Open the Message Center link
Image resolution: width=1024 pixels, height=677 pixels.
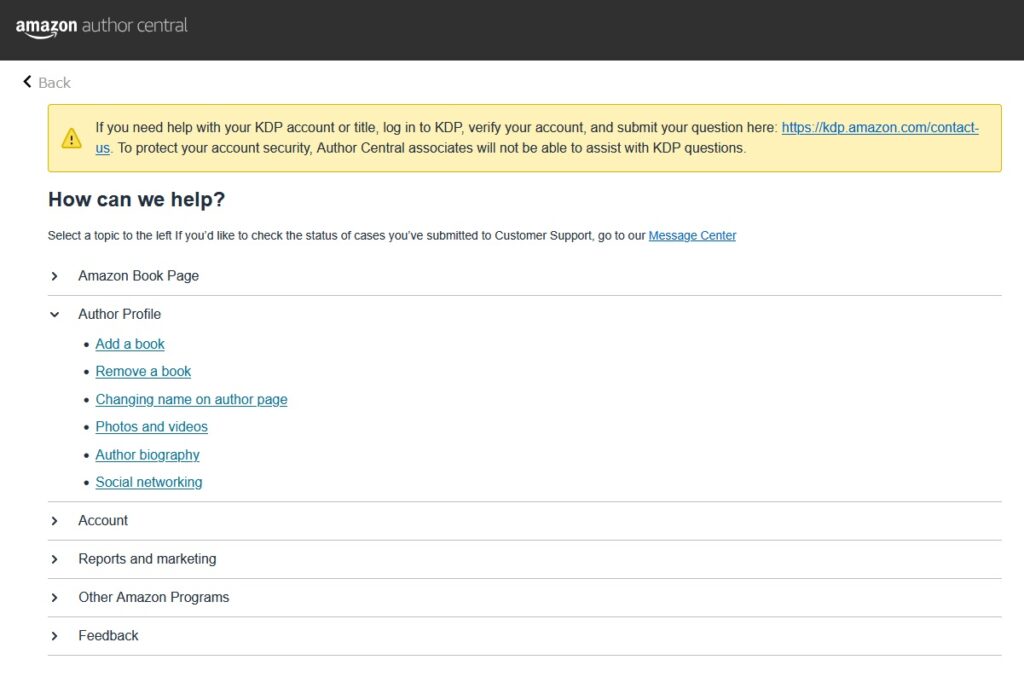click(x=692, y=236)
